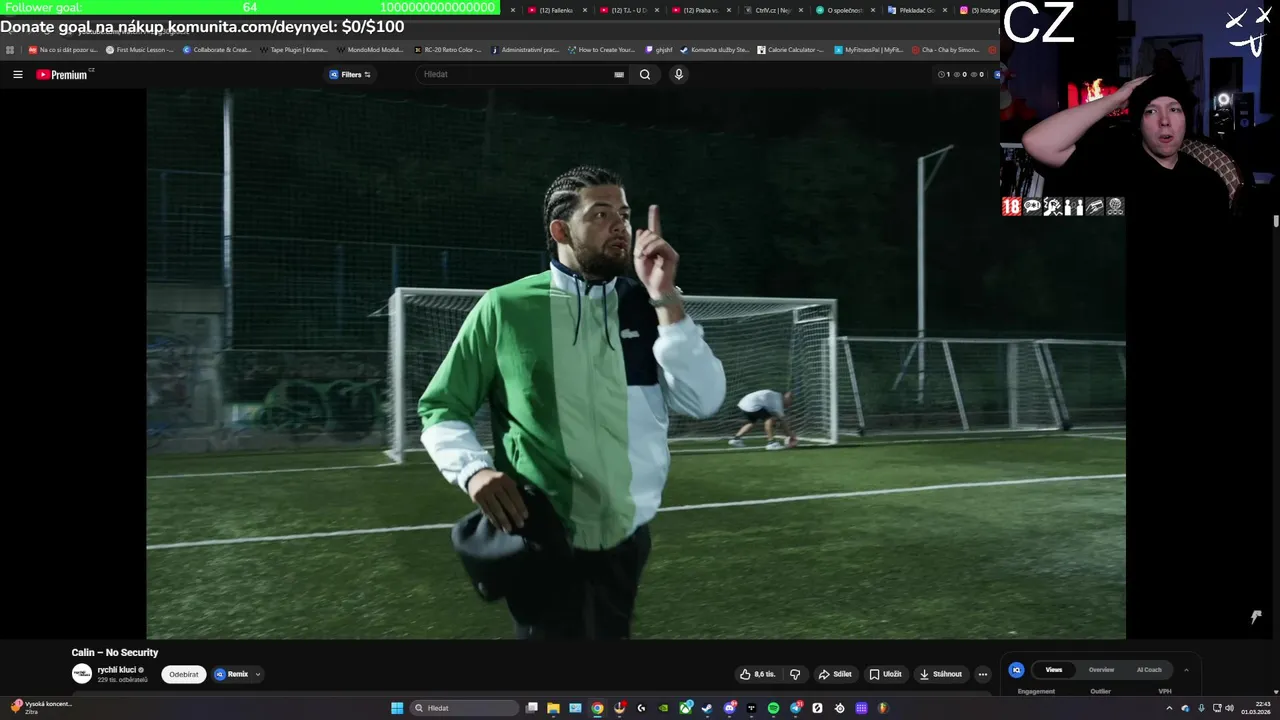The width and height of the screenshot is (1280, 720).
Task: Open the YouTube hamburger guide menu
Action: coord(17,74)
